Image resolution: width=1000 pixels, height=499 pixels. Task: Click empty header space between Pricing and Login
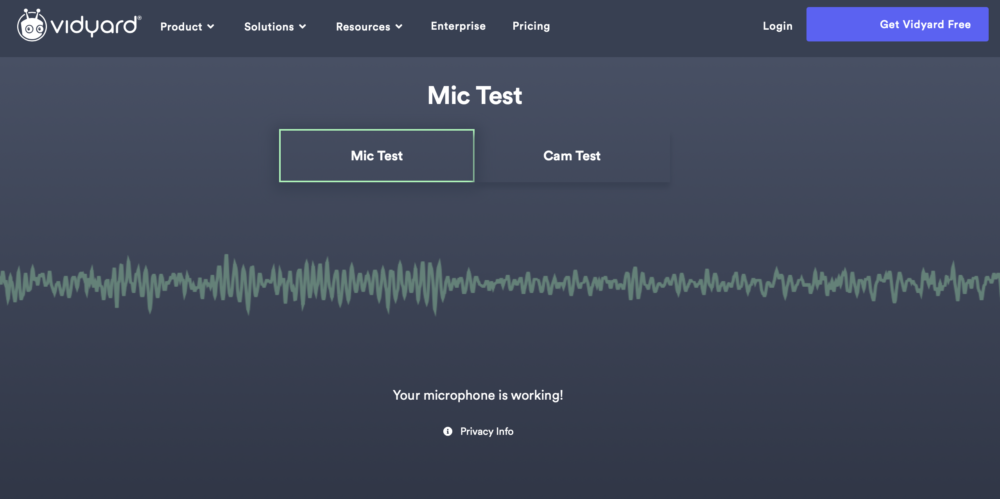click(657, 27)
